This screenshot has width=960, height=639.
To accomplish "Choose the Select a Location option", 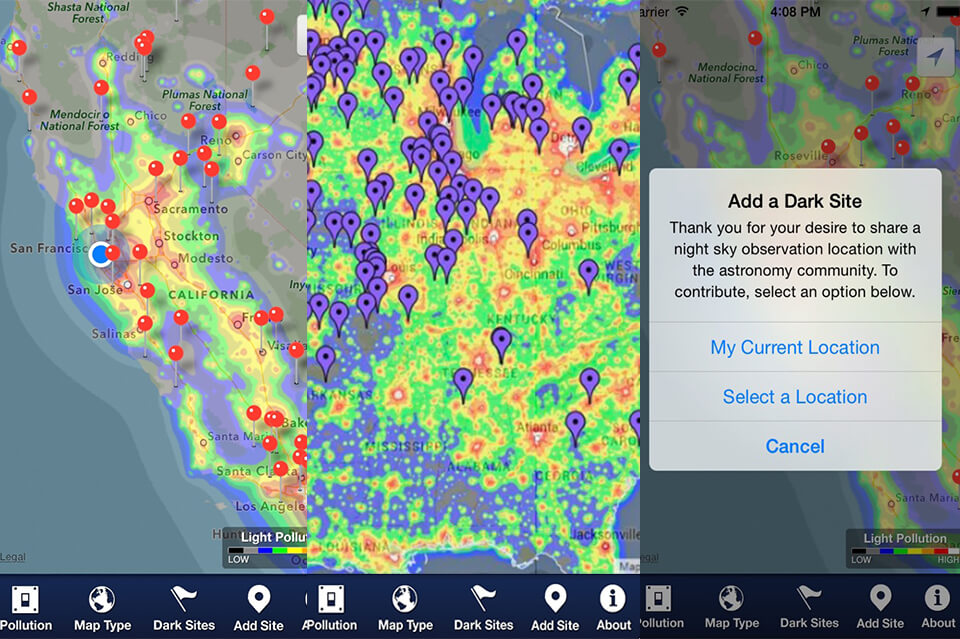I will tap(795, 397).
